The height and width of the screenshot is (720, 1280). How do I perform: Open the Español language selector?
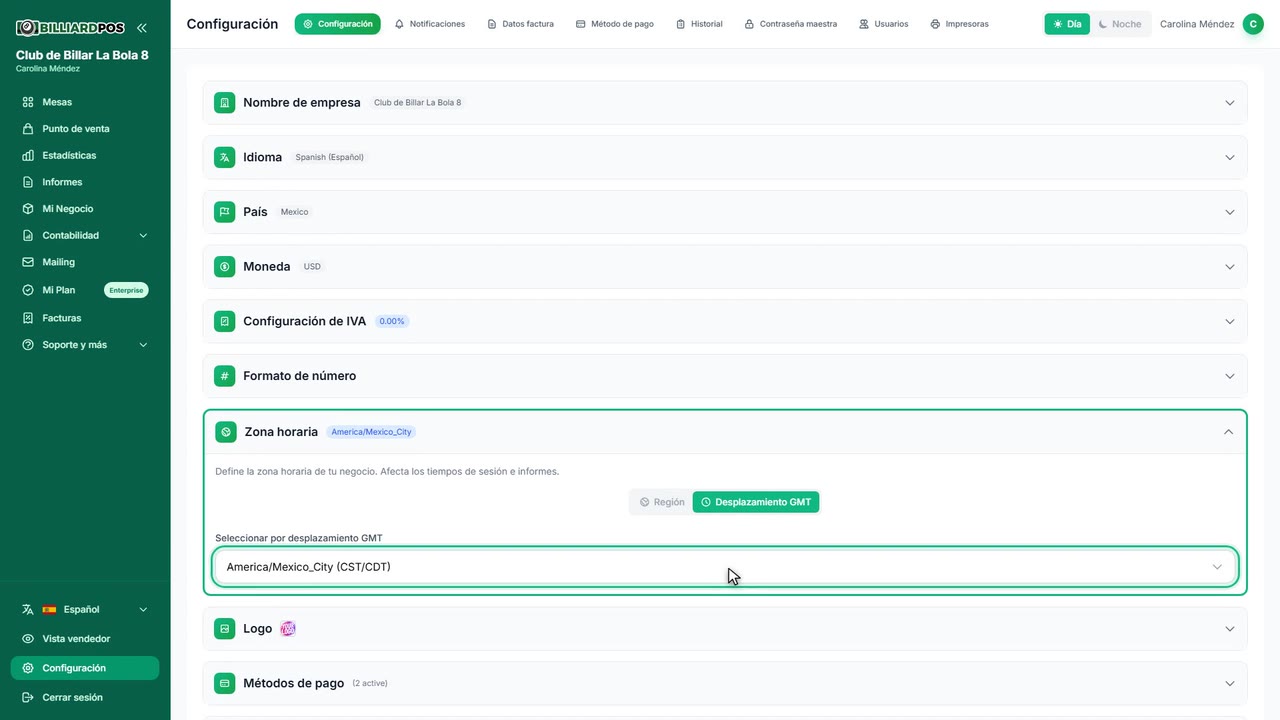85,609
